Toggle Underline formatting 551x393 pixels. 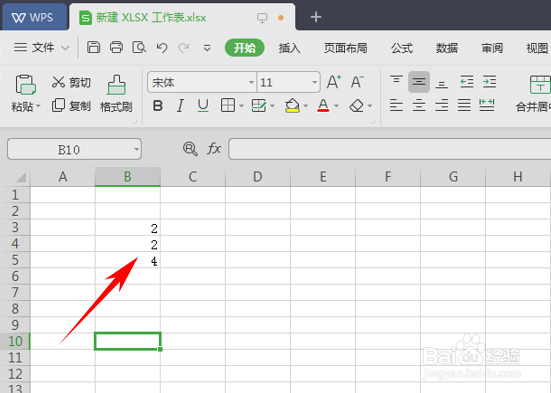[203, 105]
